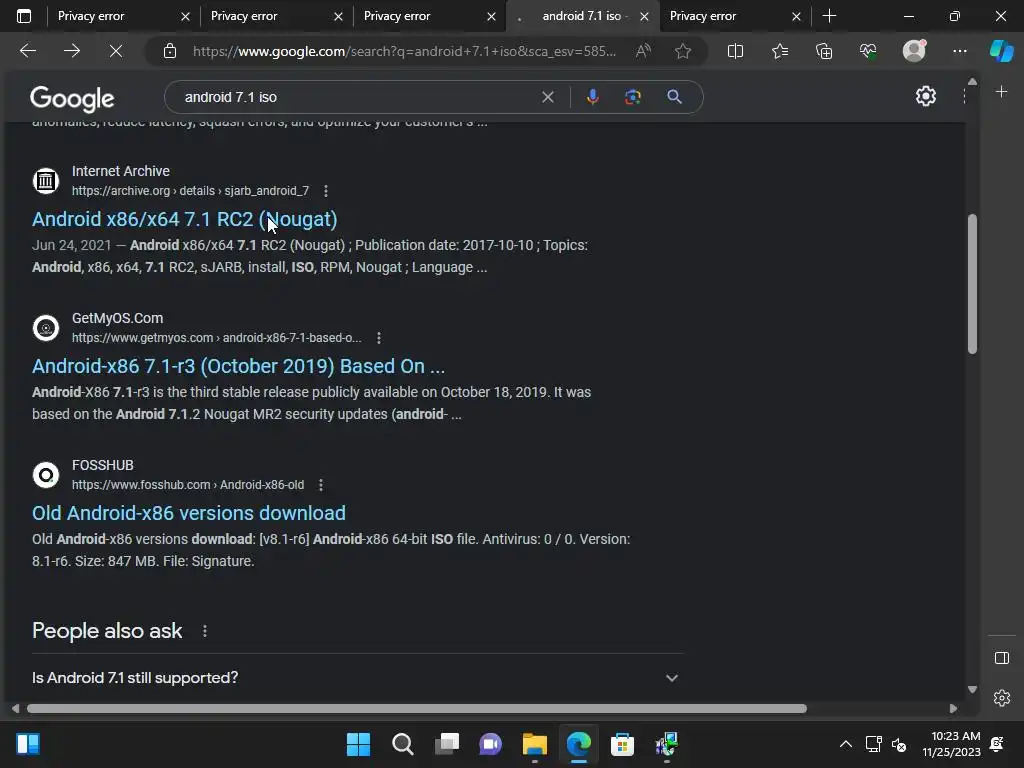Close the android 7.1 iso tab

pyautogui.click(x=645, y=16)
